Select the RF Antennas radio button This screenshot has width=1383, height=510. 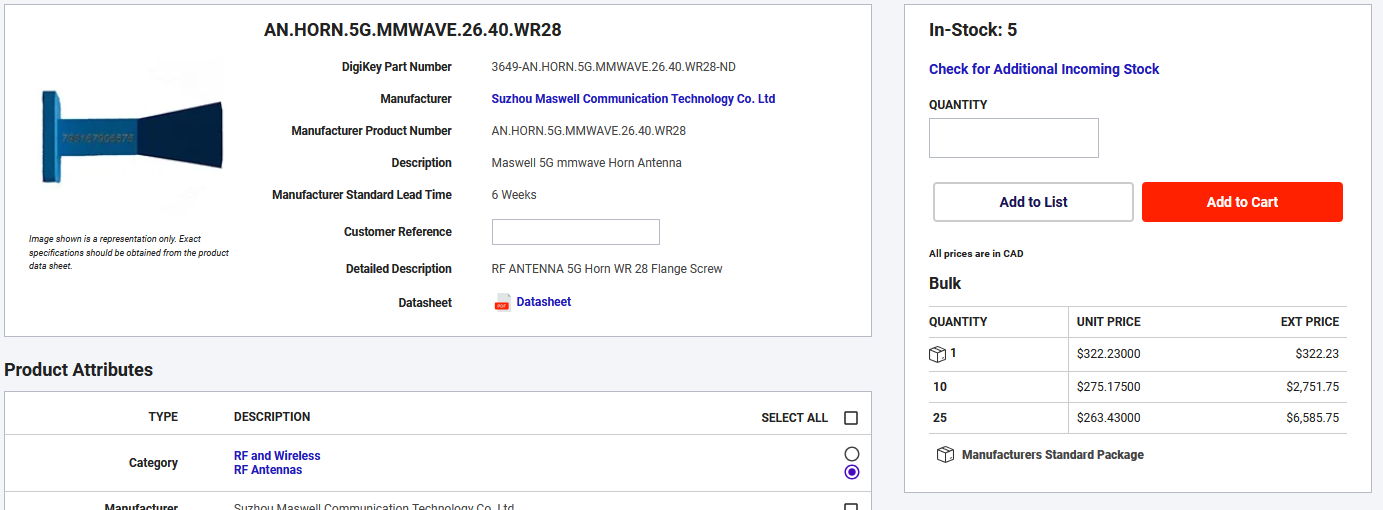tap(852, 472)
